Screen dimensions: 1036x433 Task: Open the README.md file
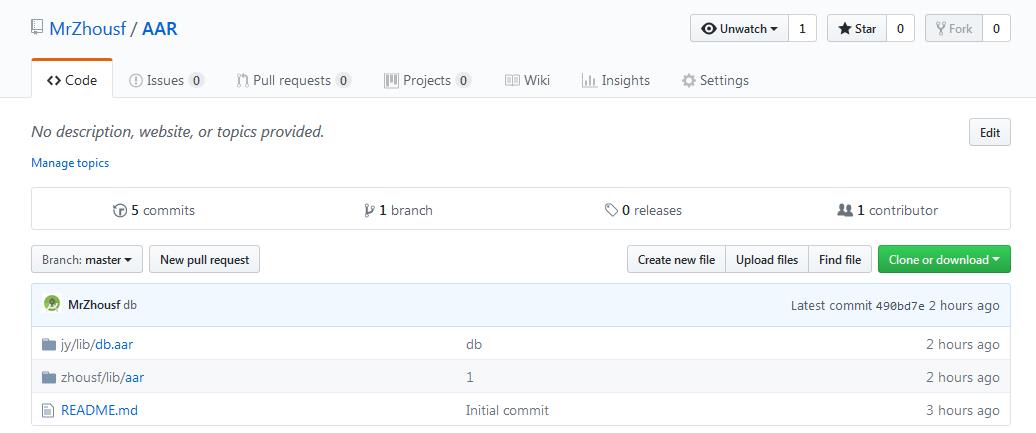99,411
